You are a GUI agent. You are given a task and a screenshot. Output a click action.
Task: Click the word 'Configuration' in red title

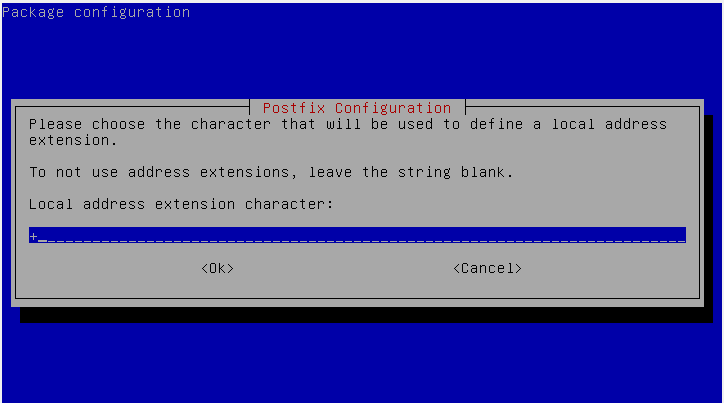pos(393,108)
